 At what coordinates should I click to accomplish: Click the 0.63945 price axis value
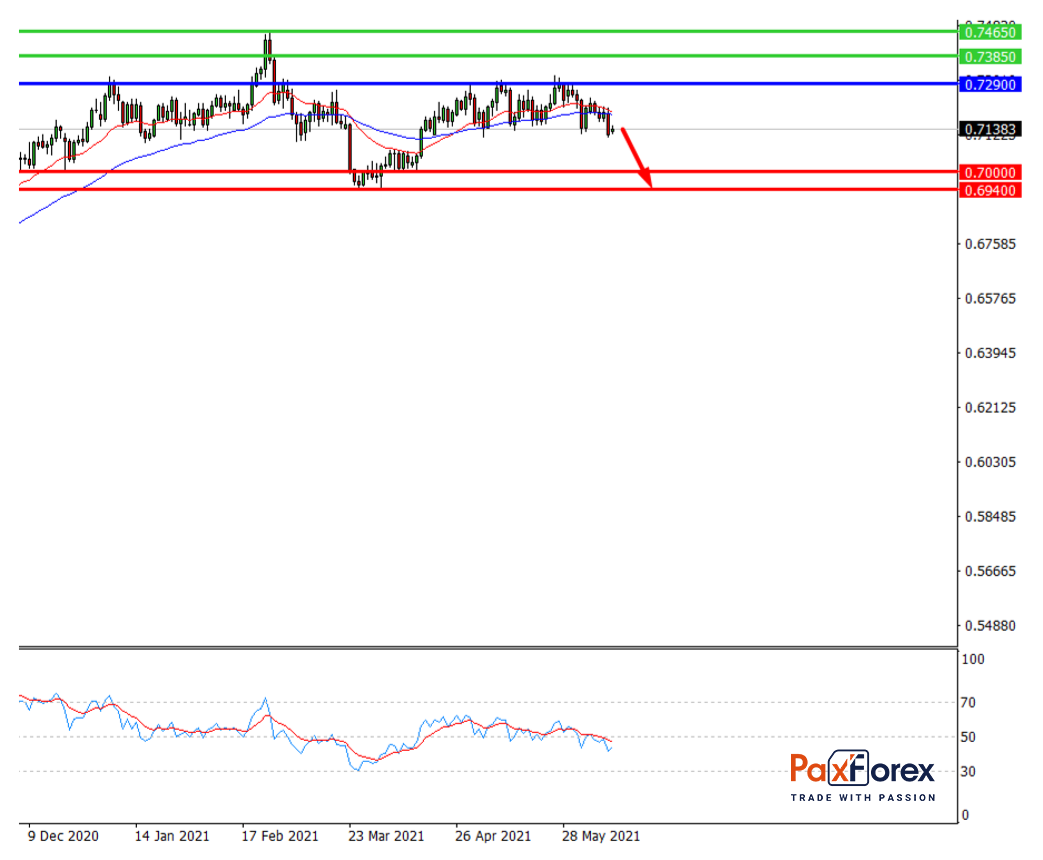990,353
